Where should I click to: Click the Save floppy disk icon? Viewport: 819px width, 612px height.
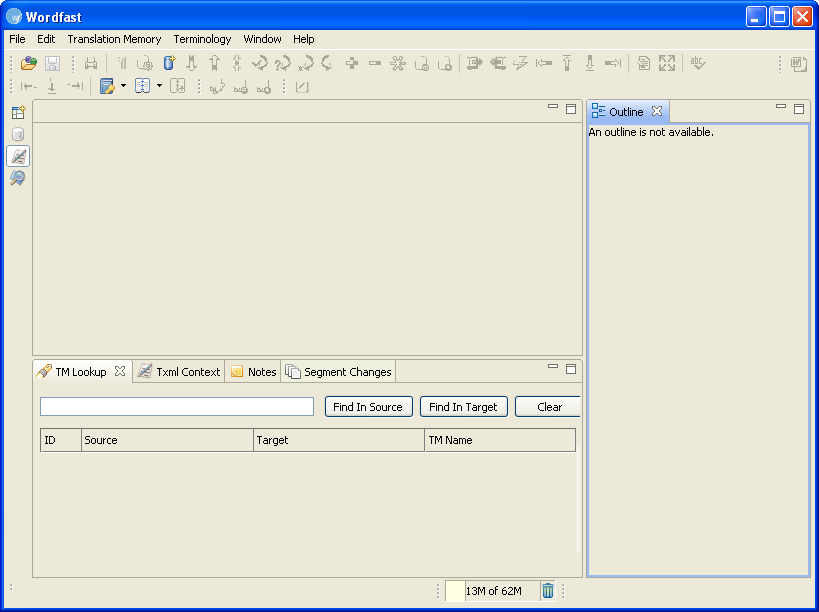(52, 63)
